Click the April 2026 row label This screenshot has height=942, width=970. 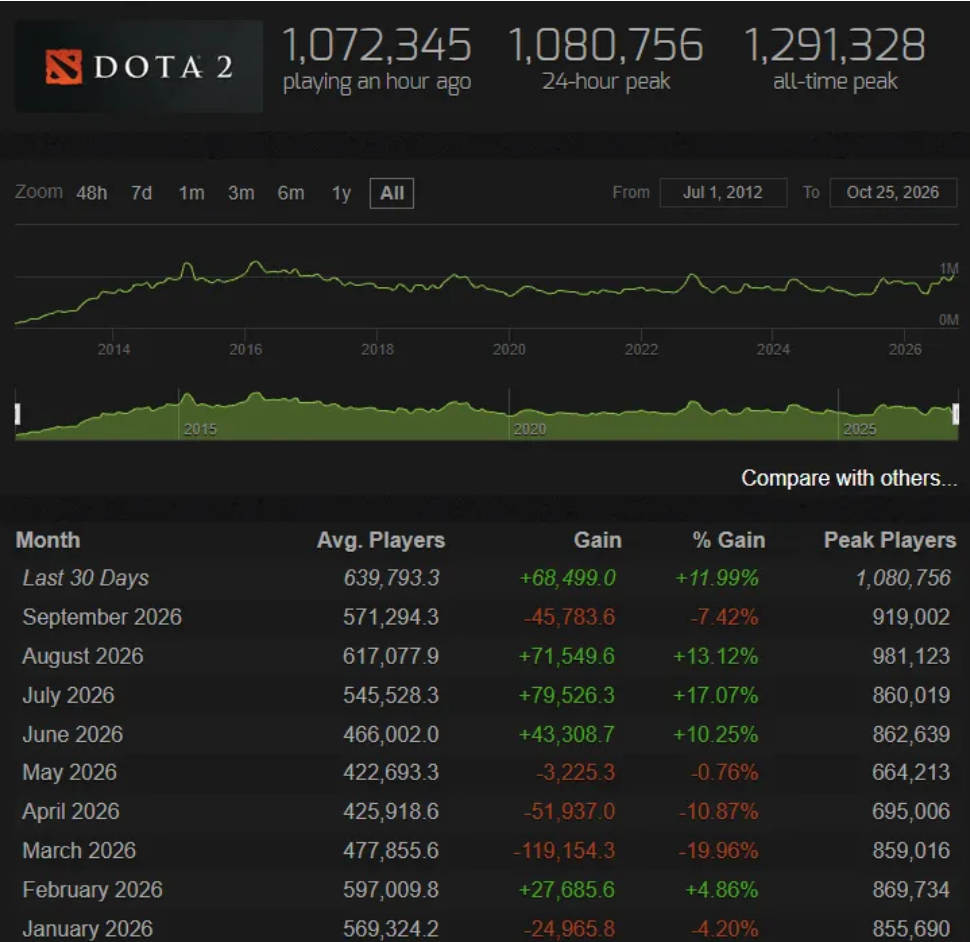click(x=71, y=811)
